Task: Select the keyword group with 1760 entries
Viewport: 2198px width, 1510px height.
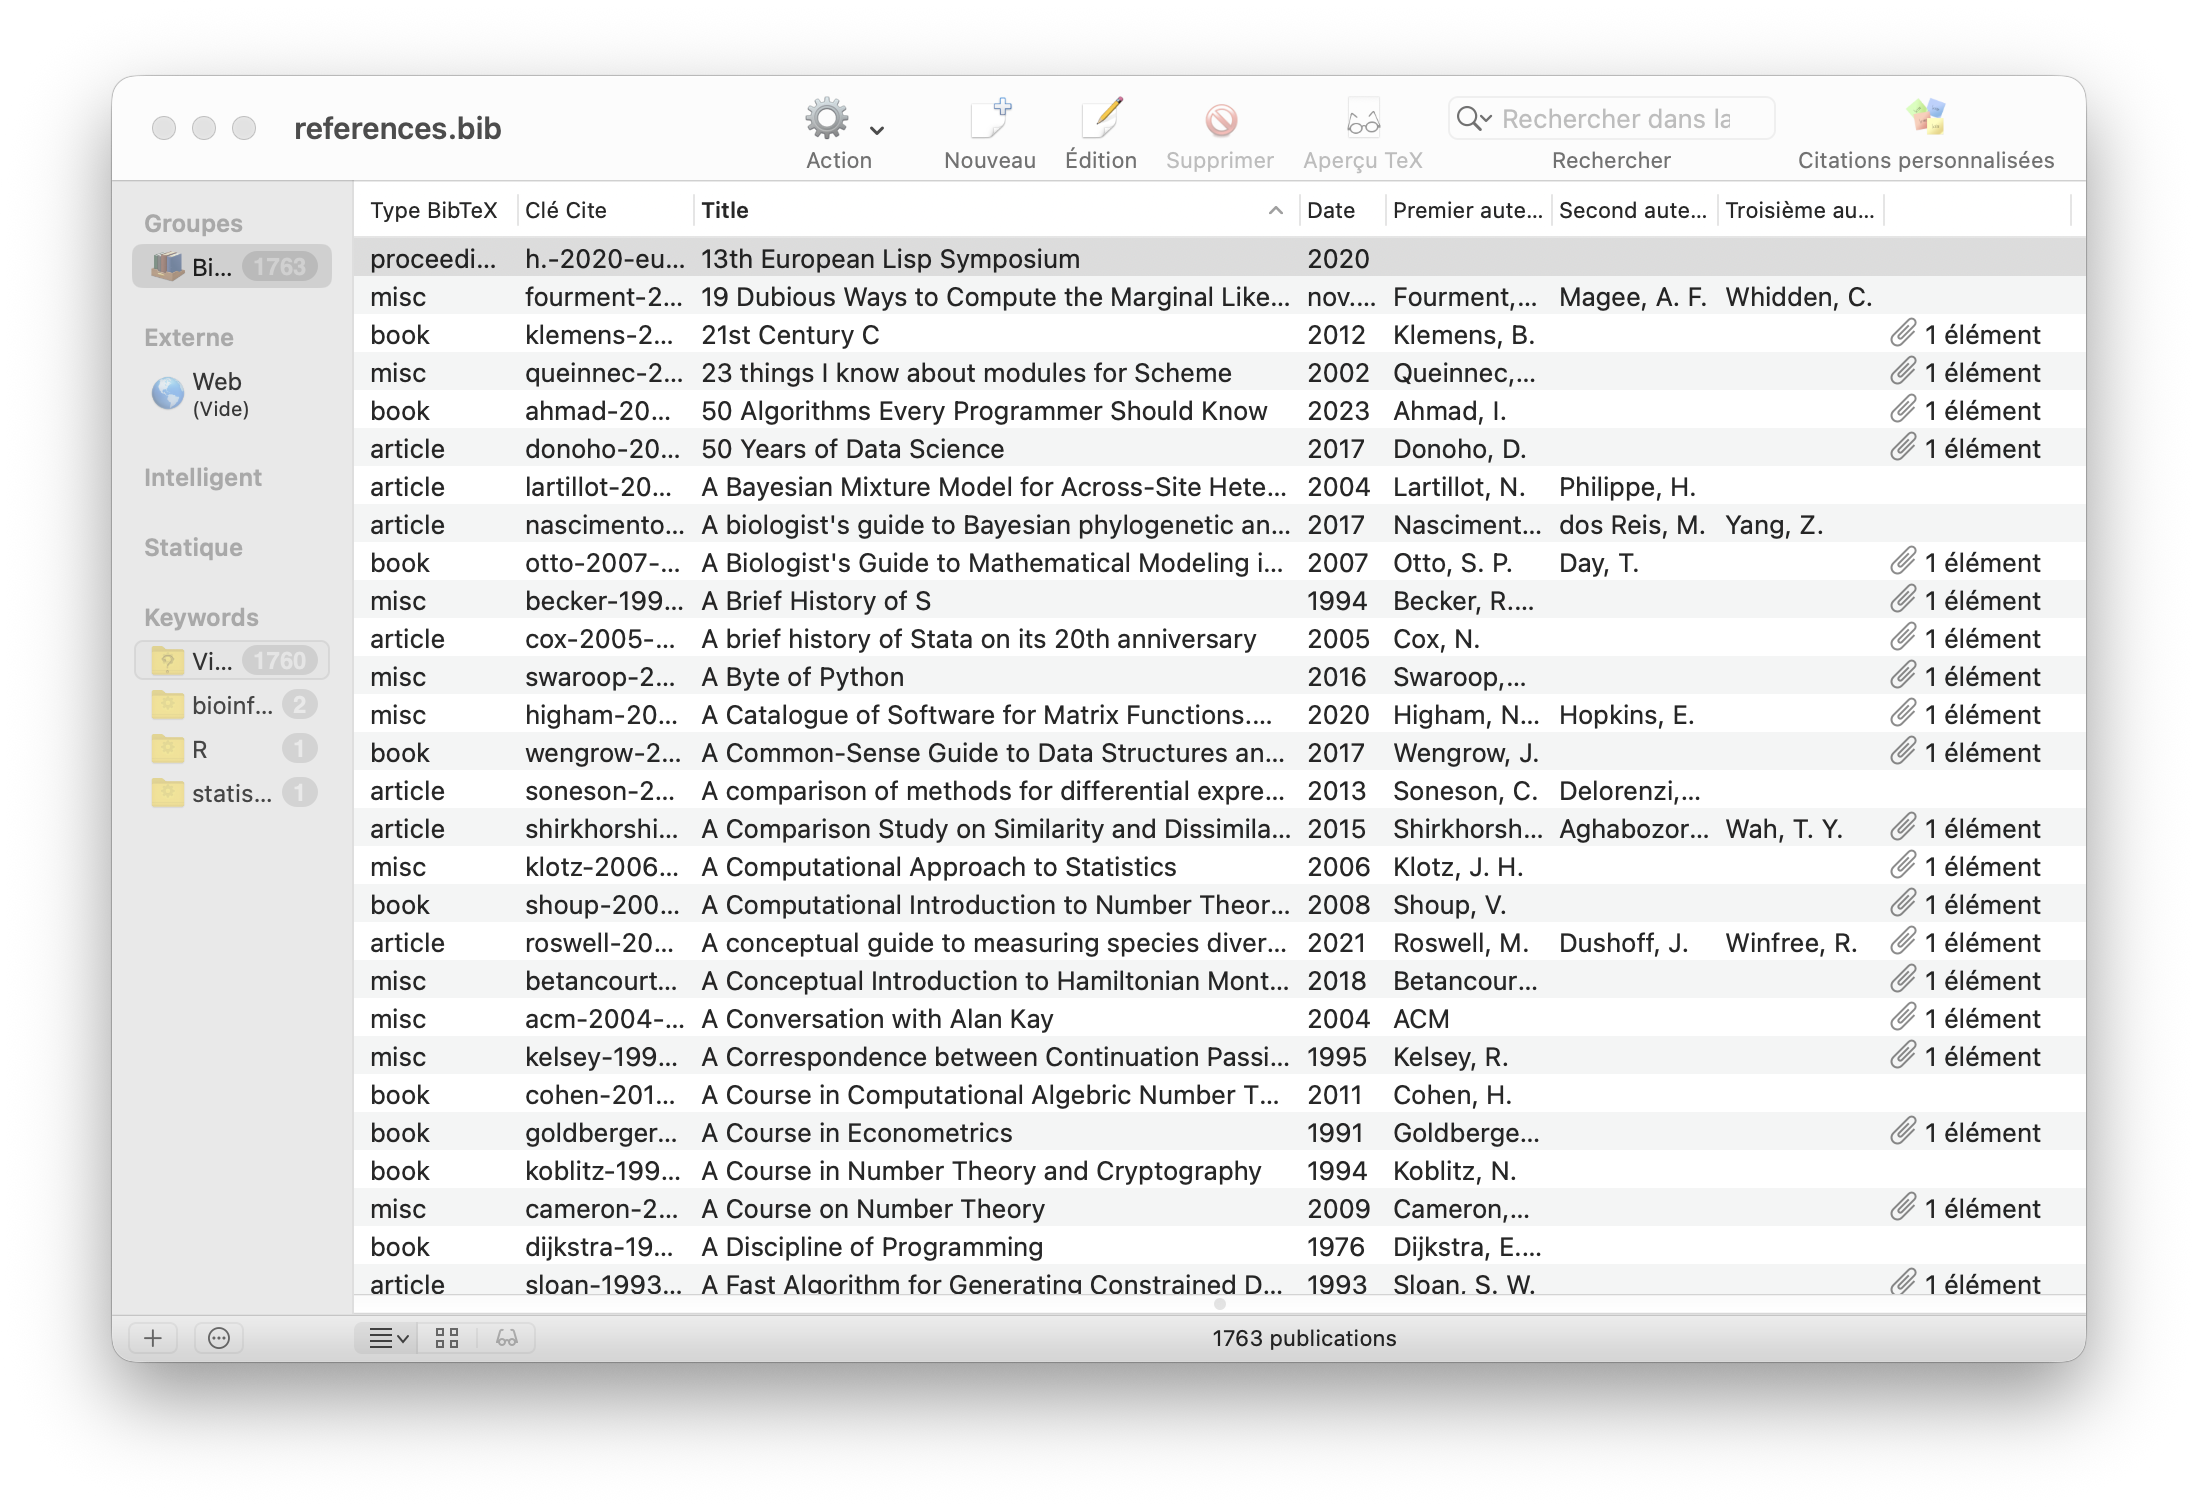Action: point(232,661)
